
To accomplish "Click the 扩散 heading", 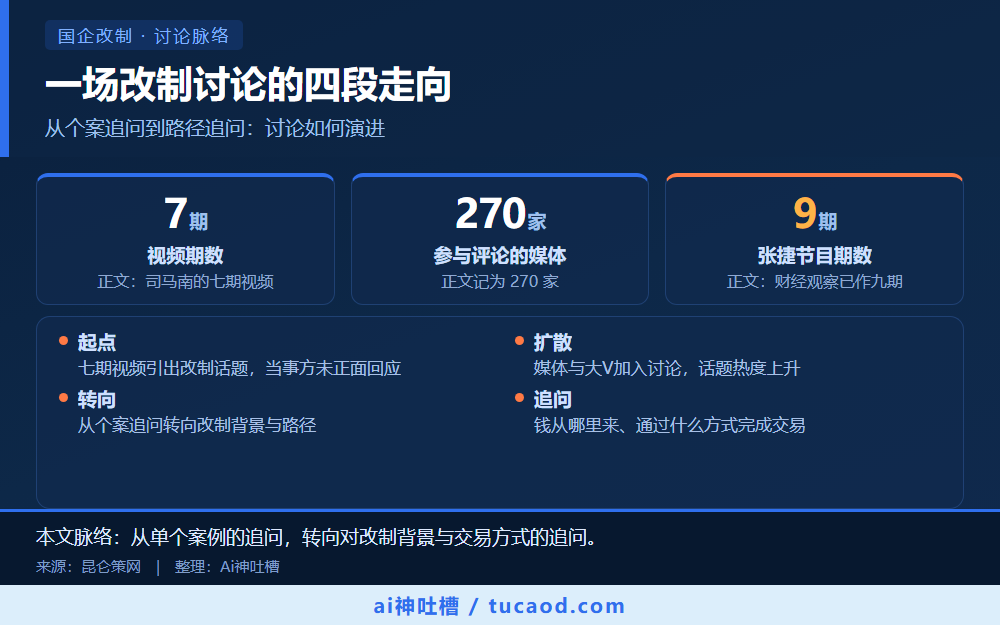I will [553, 342].
